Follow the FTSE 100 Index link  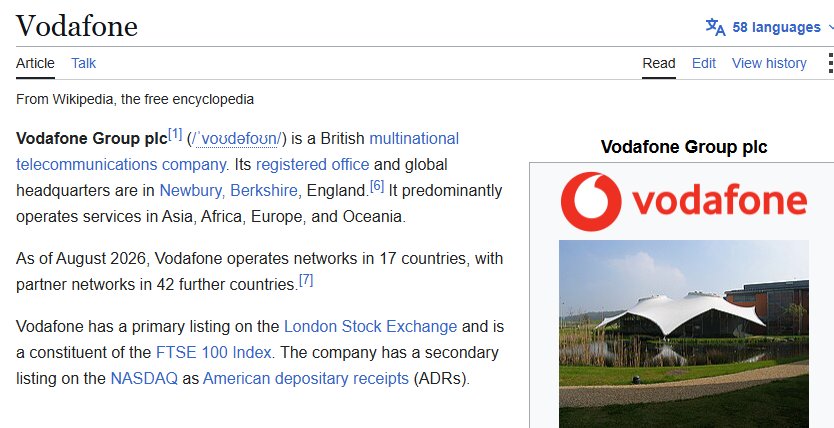click(x=214, y=353)
